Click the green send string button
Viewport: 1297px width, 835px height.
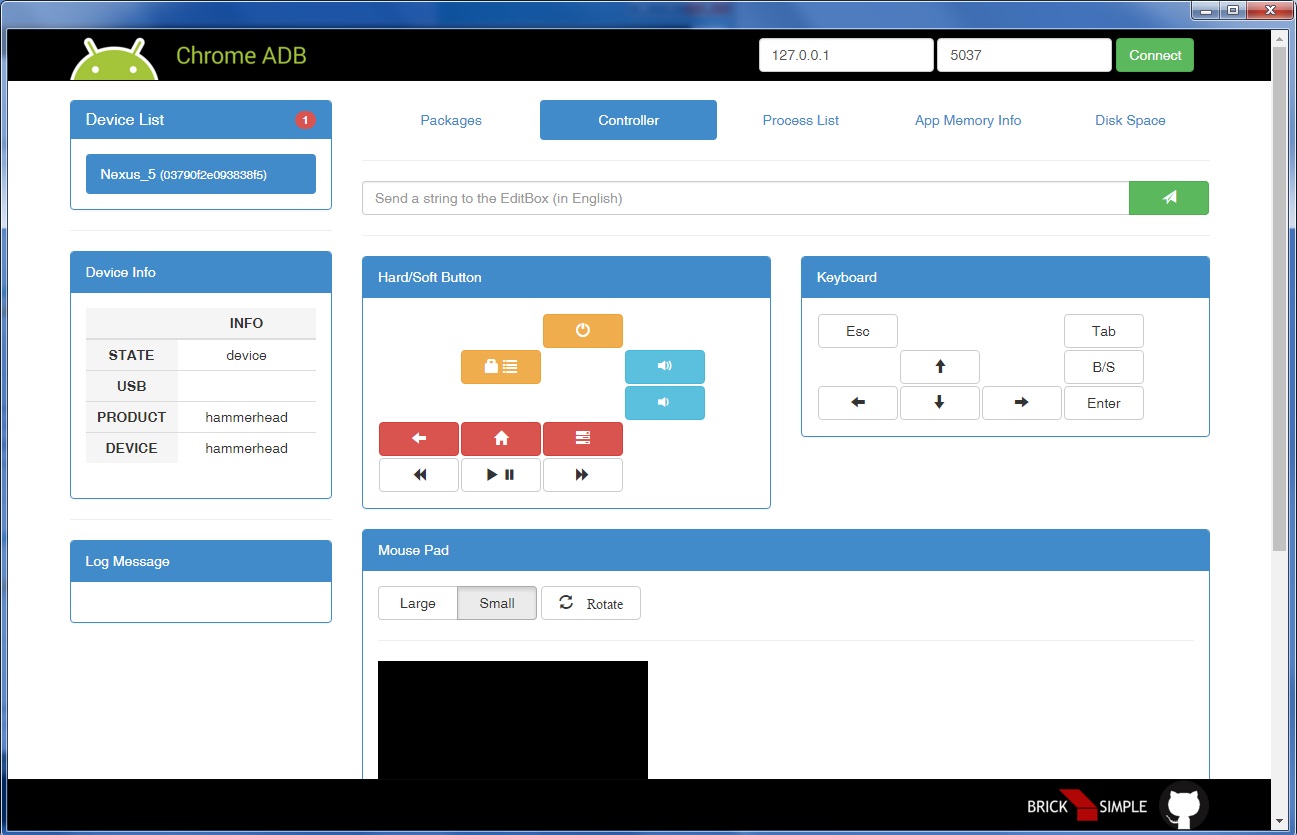[x=1168, y=198]
